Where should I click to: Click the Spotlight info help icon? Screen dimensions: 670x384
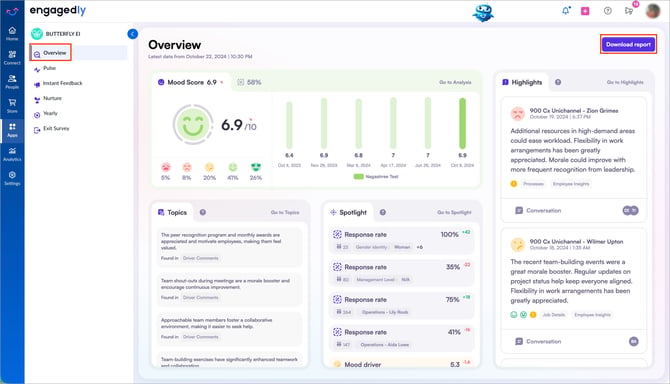[382, 212]
